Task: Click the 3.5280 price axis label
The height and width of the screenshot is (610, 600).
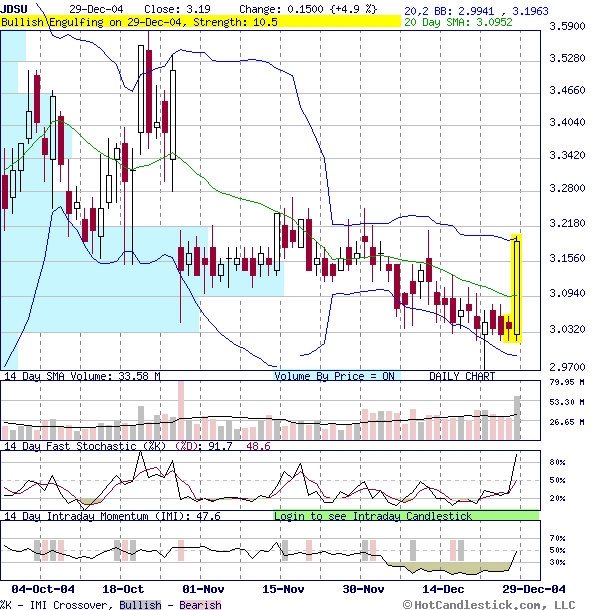Action: (x=567, y=58)
